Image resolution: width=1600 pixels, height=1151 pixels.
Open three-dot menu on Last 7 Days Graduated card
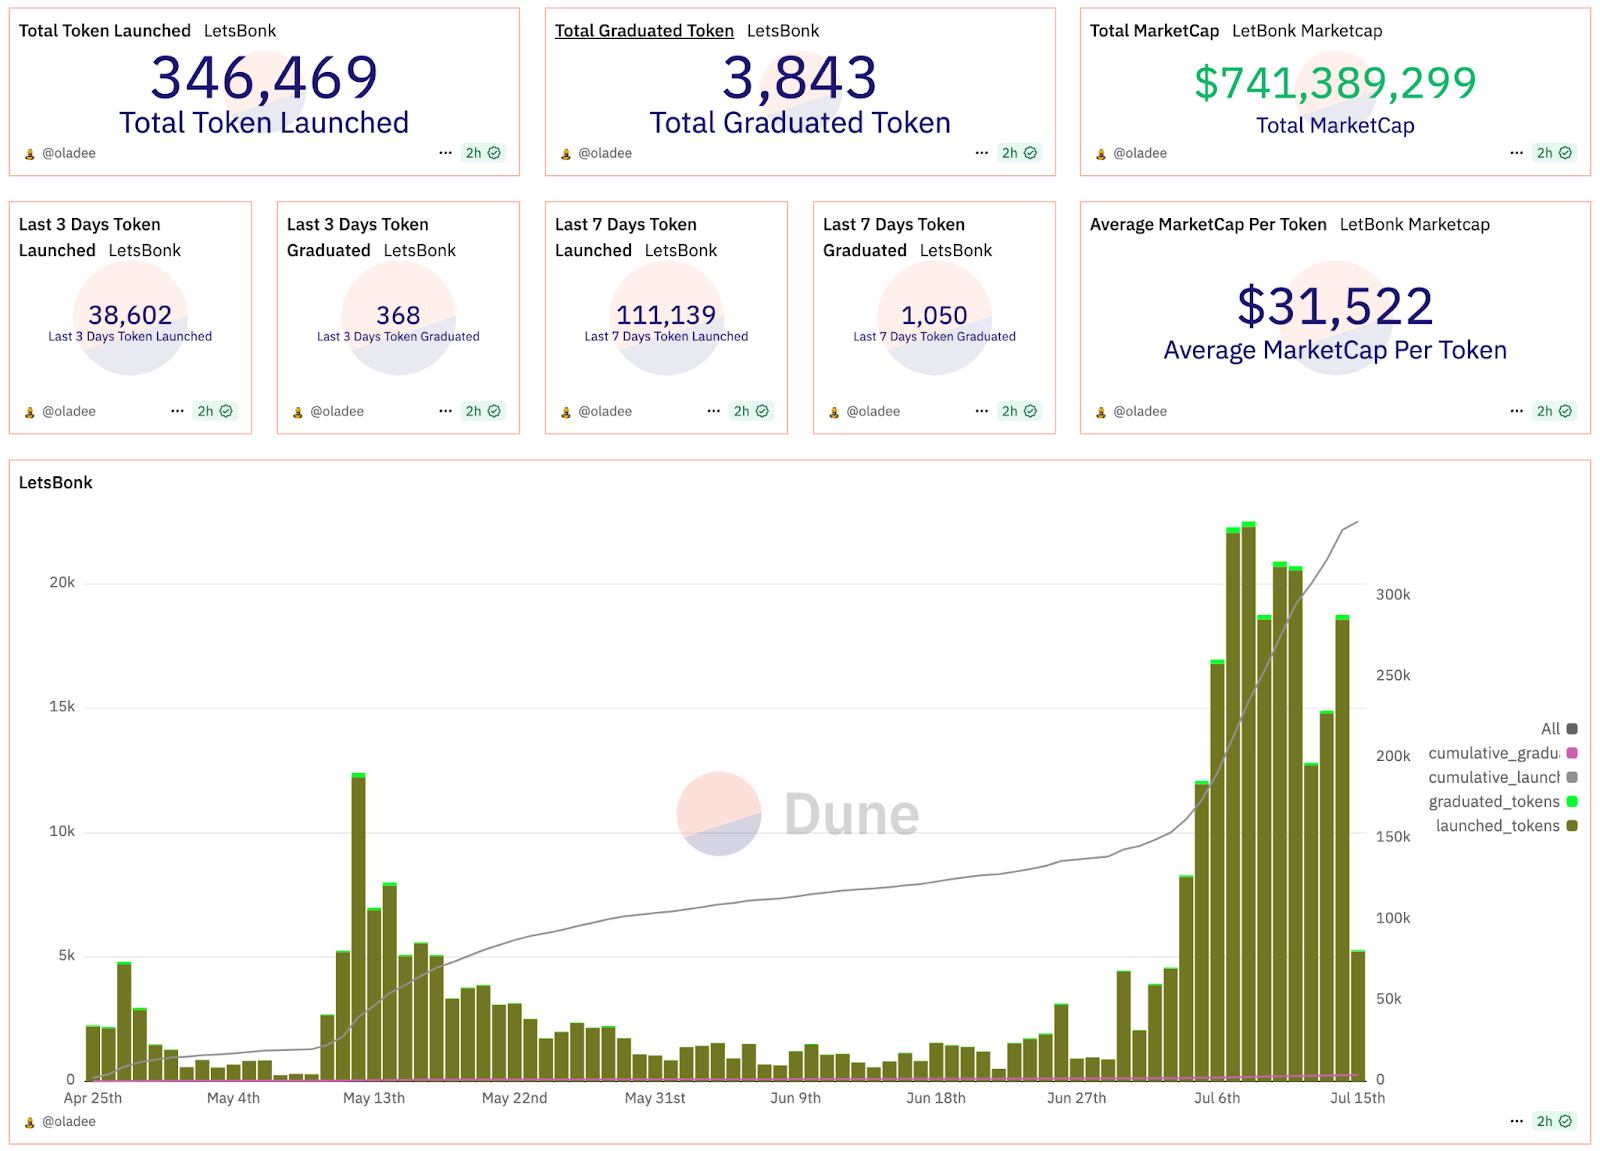(x=981, y=411)
